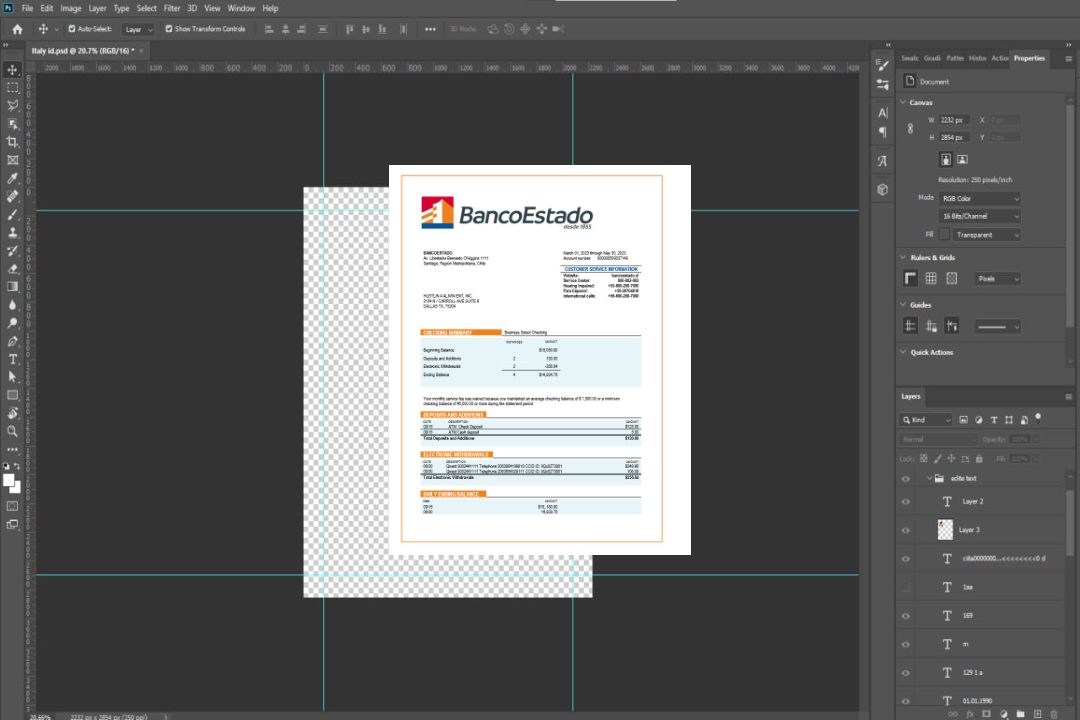Click the canvas width input field
Screen dimensions: 1080x720
click(x=954, y=120)
